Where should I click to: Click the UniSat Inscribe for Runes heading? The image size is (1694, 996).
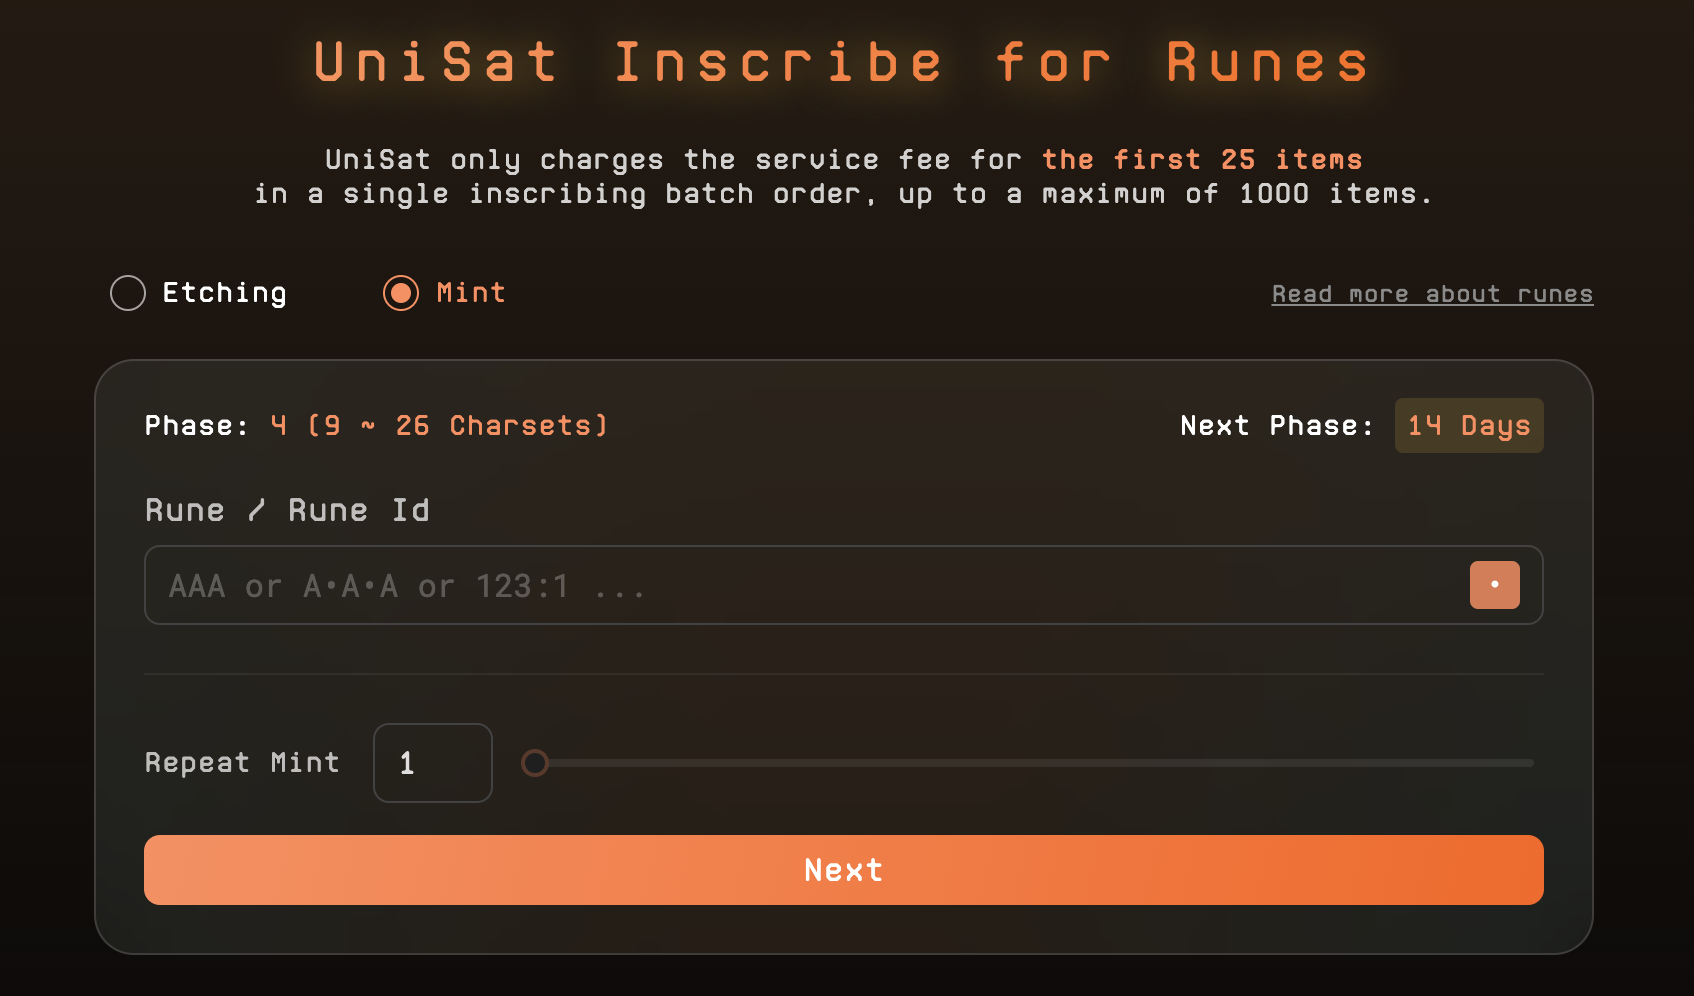[x=842, y=62]
